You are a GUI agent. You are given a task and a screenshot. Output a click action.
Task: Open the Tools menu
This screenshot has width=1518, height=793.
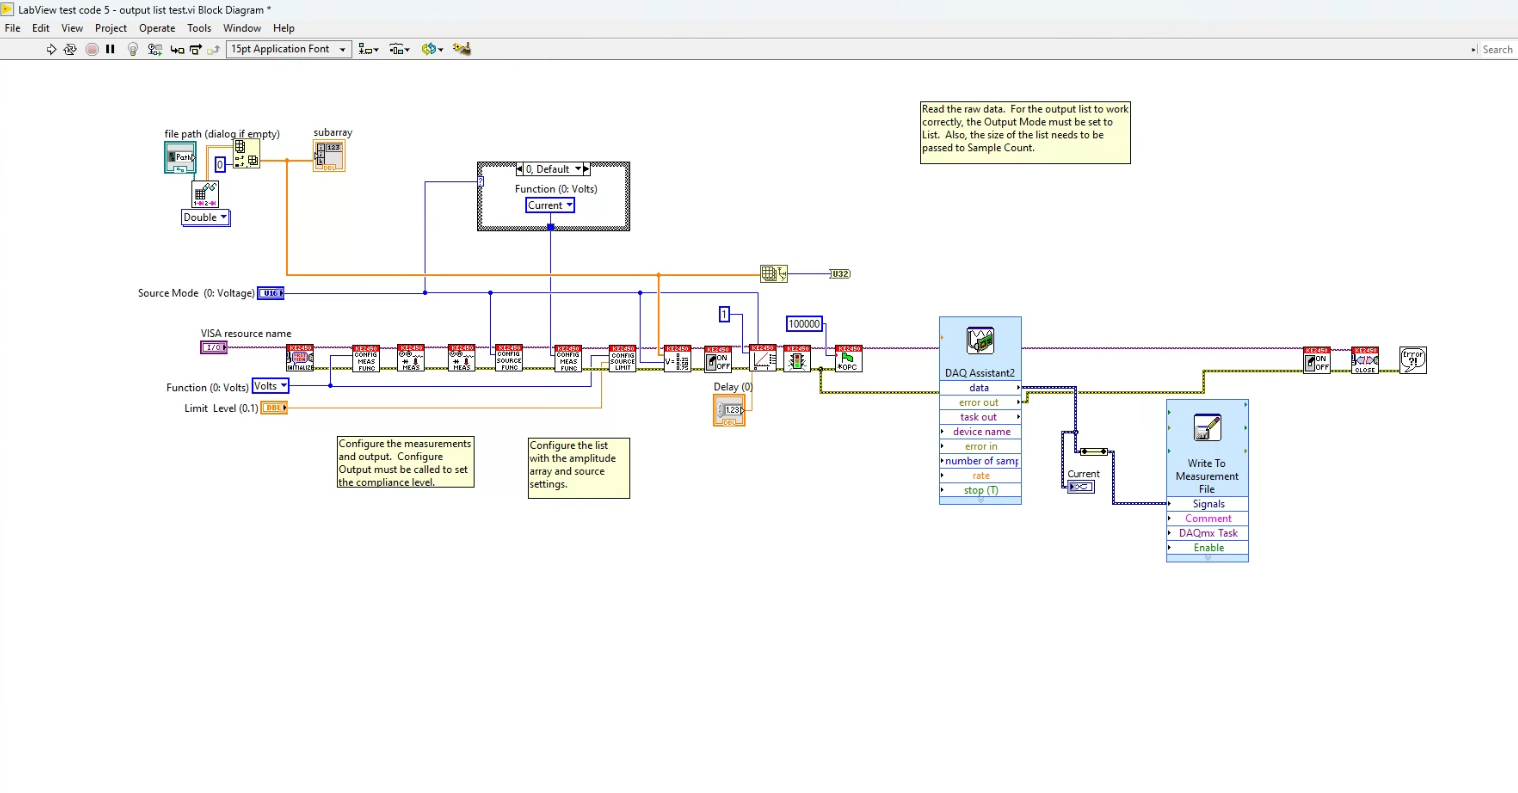click(x=199, y=28)
